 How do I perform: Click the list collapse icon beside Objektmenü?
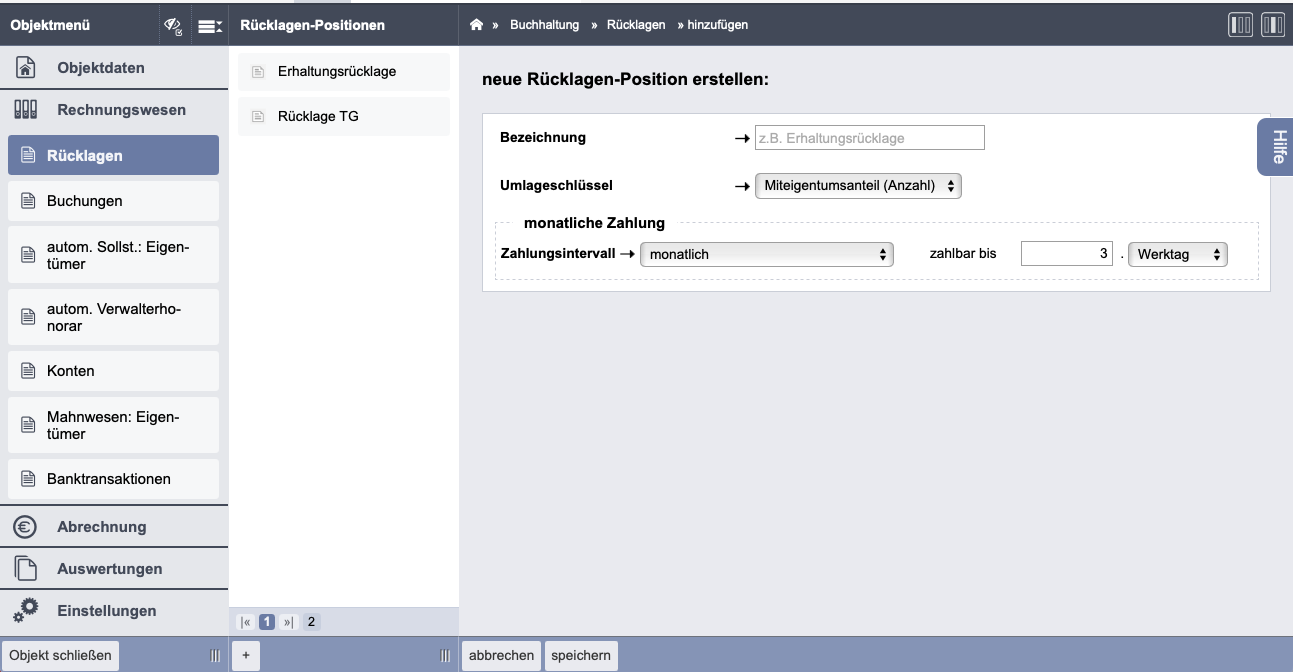tap(209, 26)
